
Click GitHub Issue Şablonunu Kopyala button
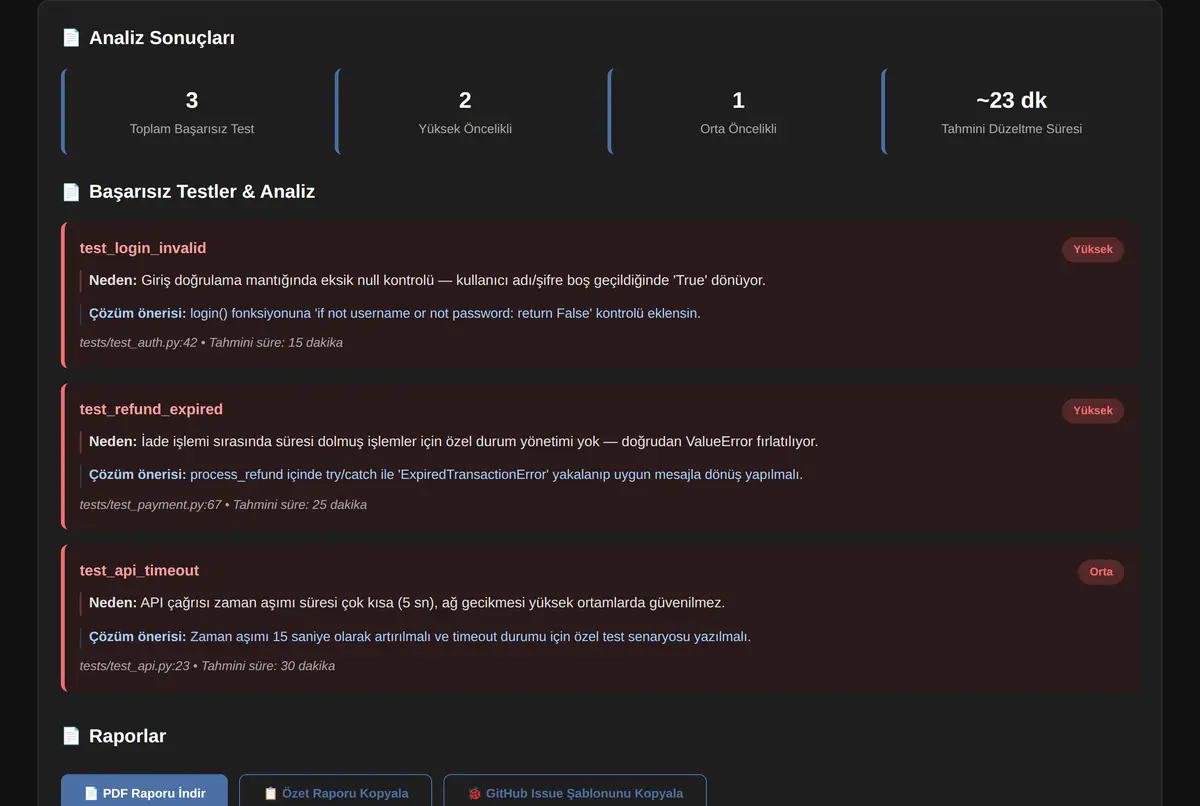point(575,792)
